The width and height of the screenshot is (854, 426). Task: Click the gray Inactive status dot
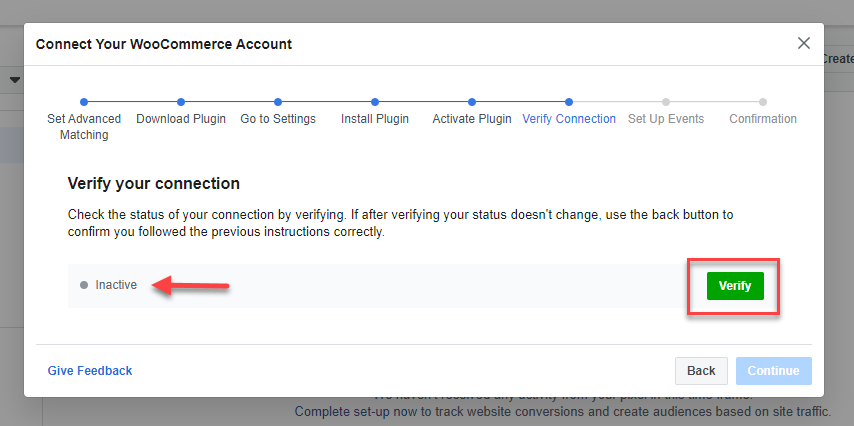[84, 285]
